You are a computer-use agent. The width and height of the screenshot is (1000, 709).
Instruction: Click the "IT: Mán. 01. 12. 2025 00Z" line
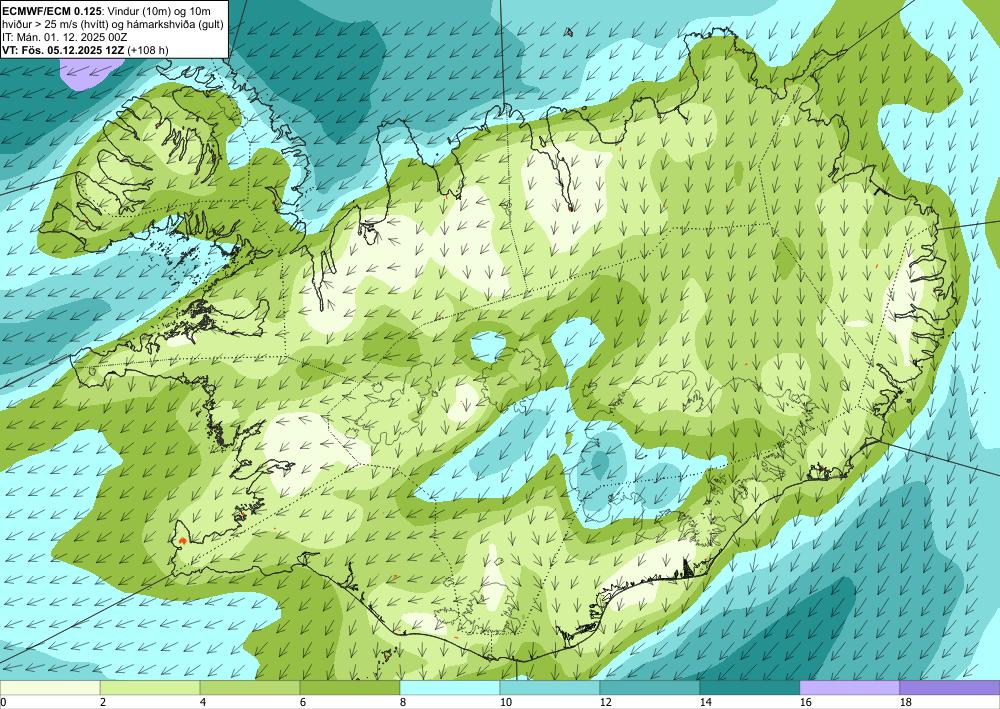click(x=64, y=37)
